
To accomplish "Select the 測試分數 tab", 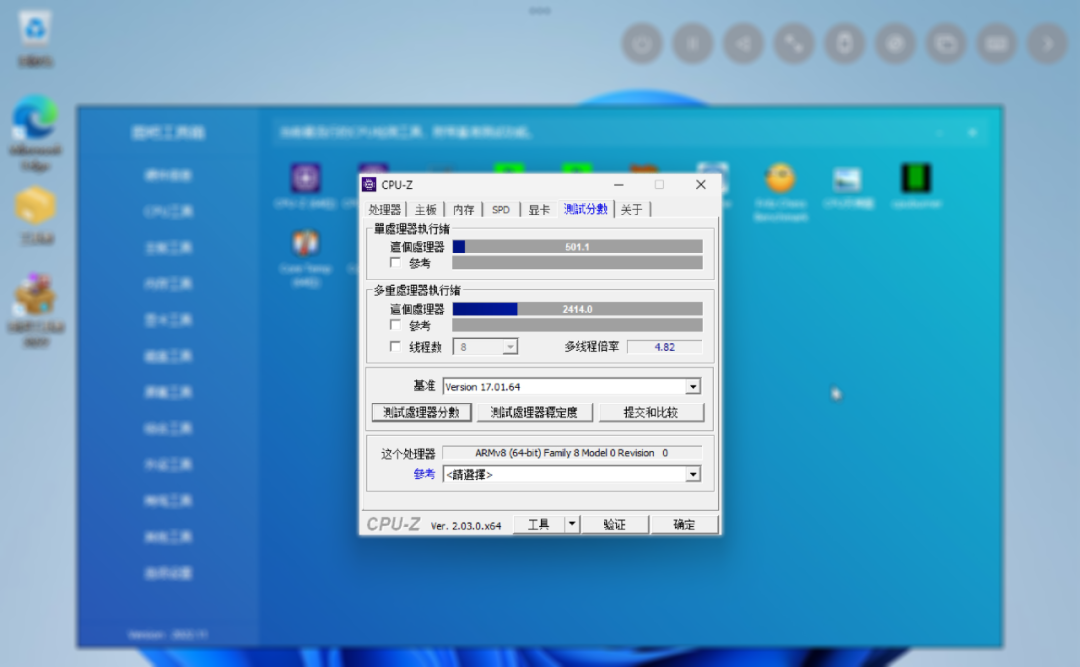I will (585, 209).
